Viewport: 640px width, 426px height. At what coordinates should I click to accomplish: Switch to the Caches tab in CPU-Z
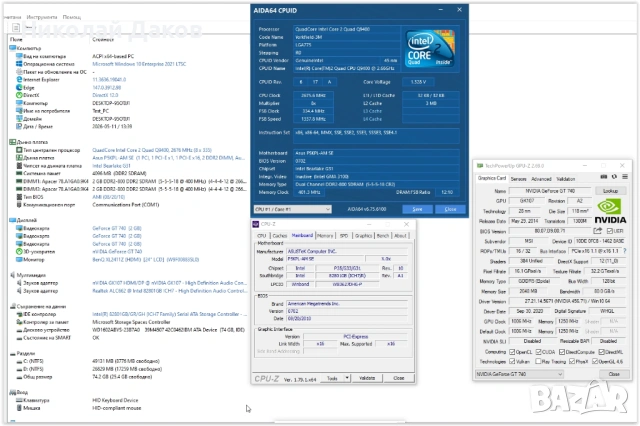tap(280, 236)
